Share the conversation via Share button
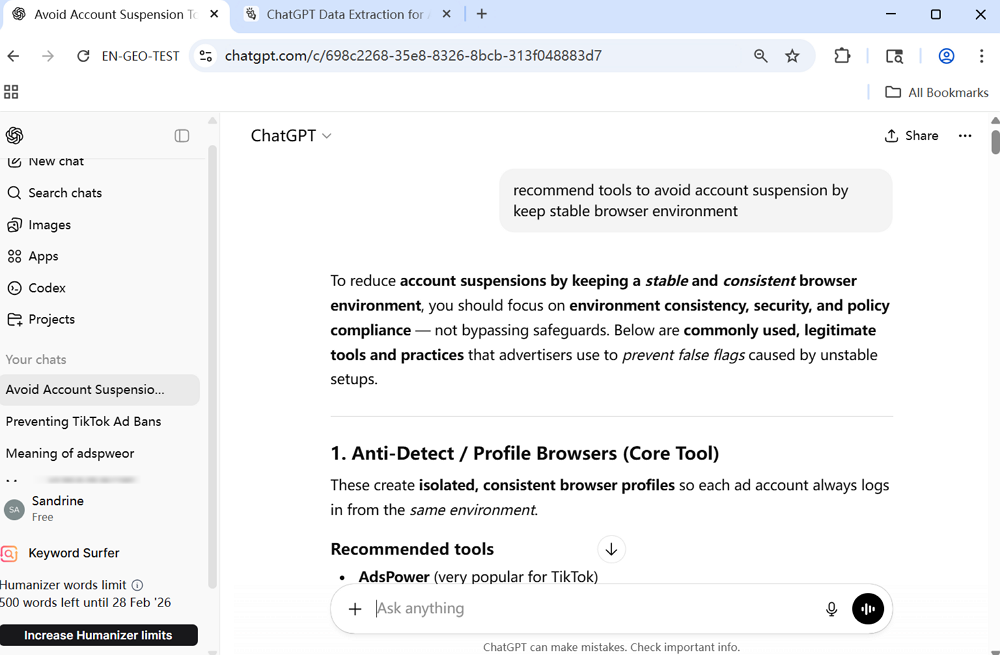 point(910,135)
